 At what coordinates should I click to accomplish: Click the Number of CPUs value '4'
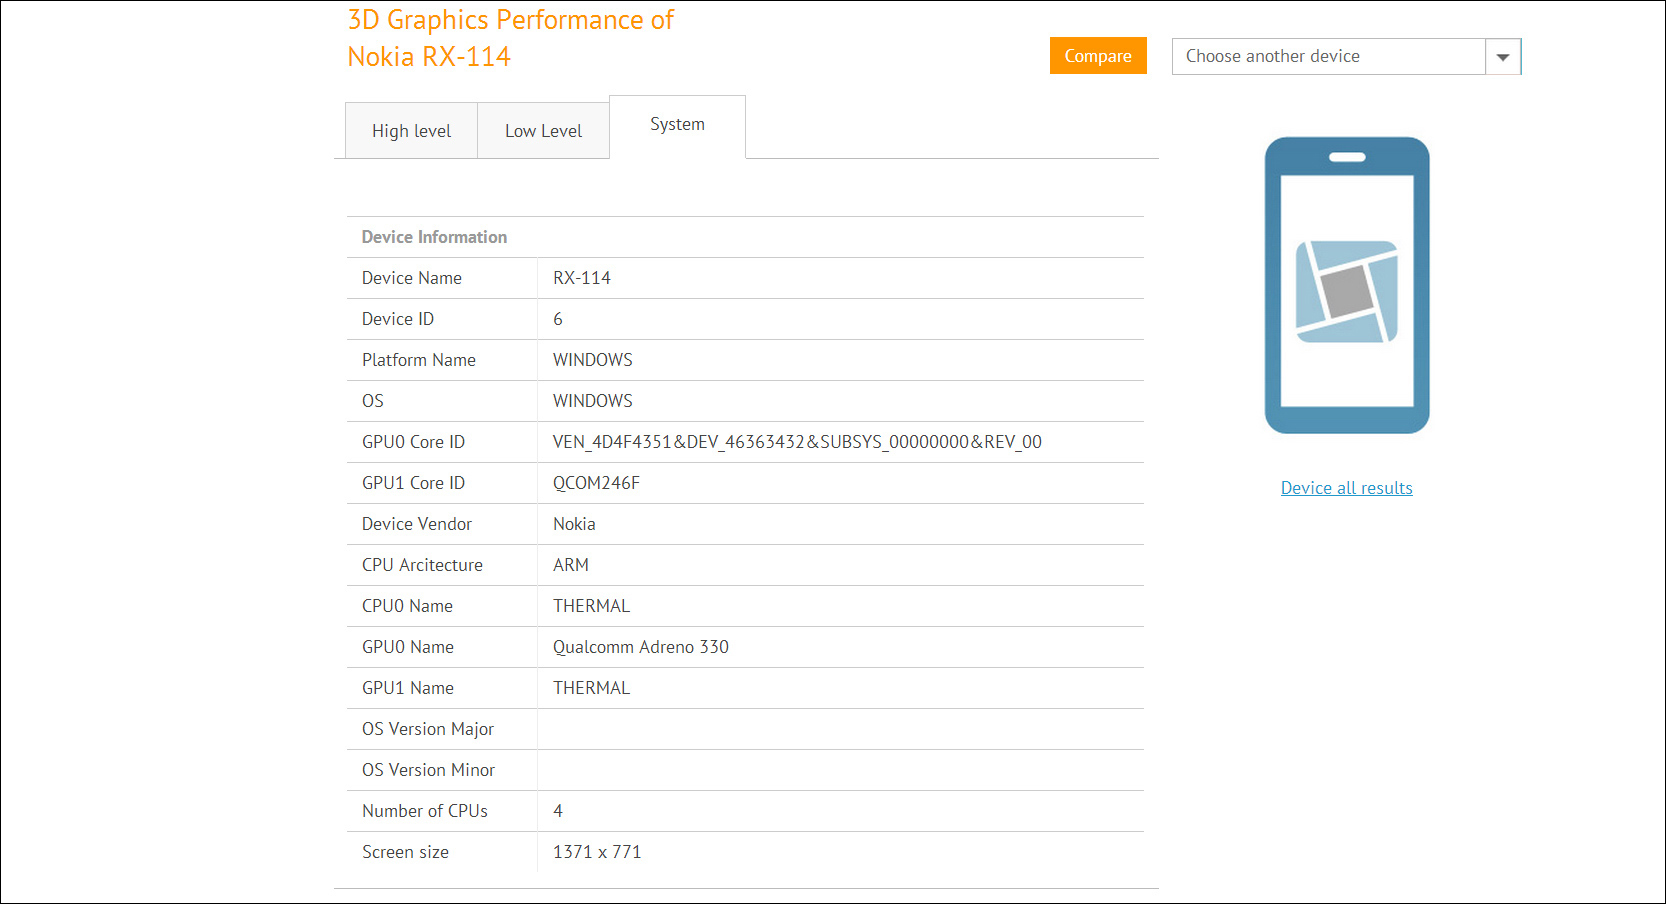558,811
